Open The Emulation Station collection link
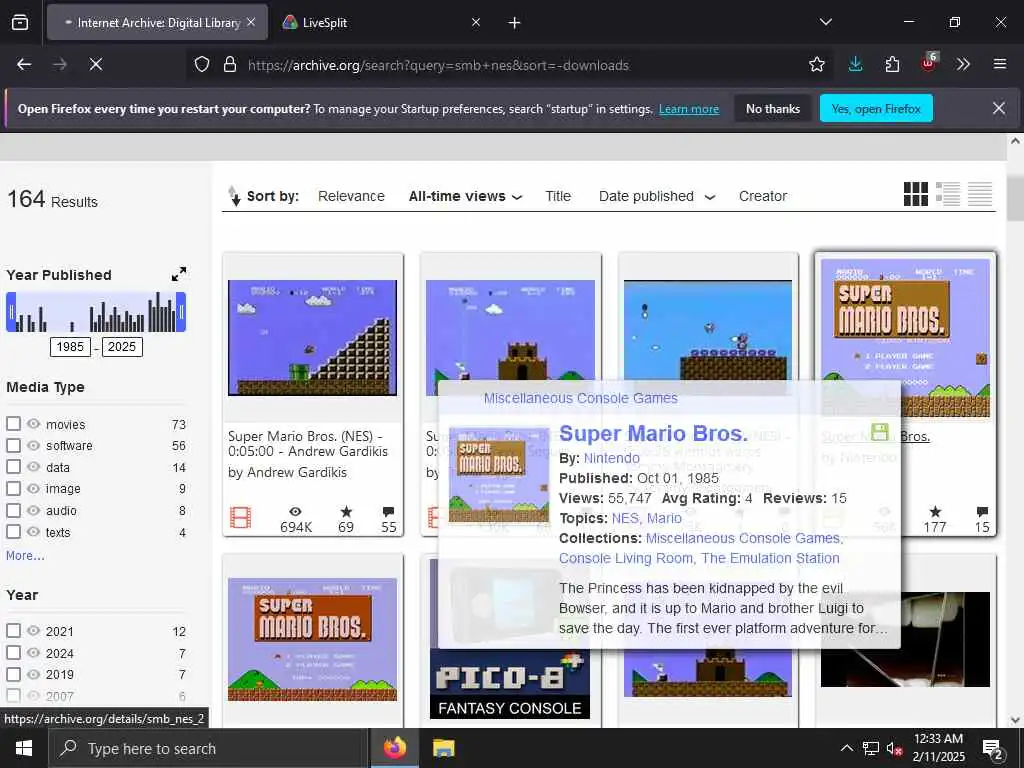This screenshot has width=1024, height=768. (771, 558)
